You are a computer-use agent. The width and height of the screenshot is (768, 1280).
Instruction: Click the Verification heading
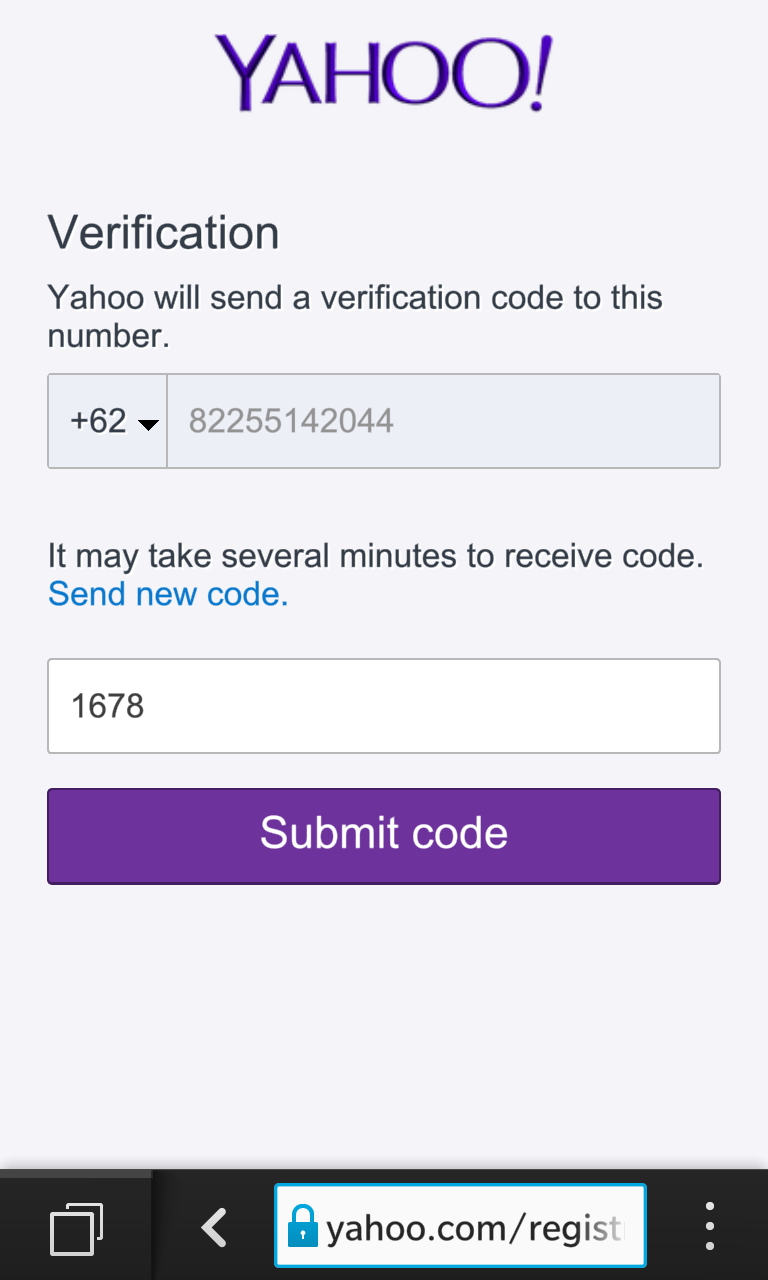[x=163, y=233]
